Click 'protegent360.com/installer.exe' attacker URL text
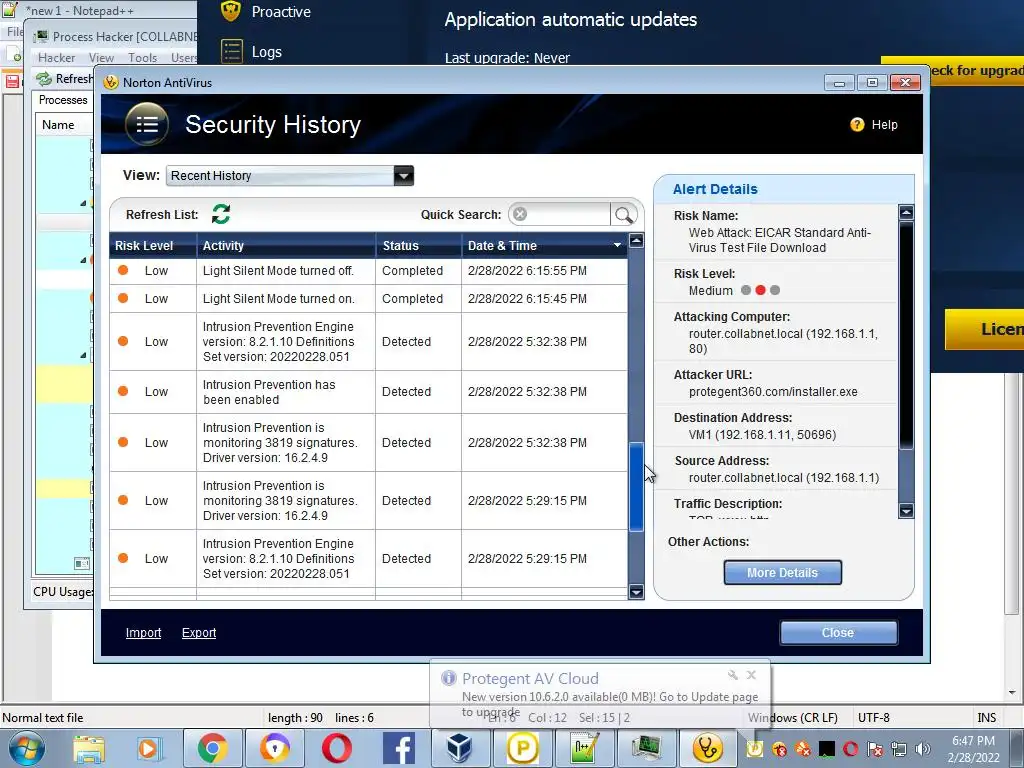Image resolution: width=1024 pixels, height=768 pixels. tap(773, 392)
